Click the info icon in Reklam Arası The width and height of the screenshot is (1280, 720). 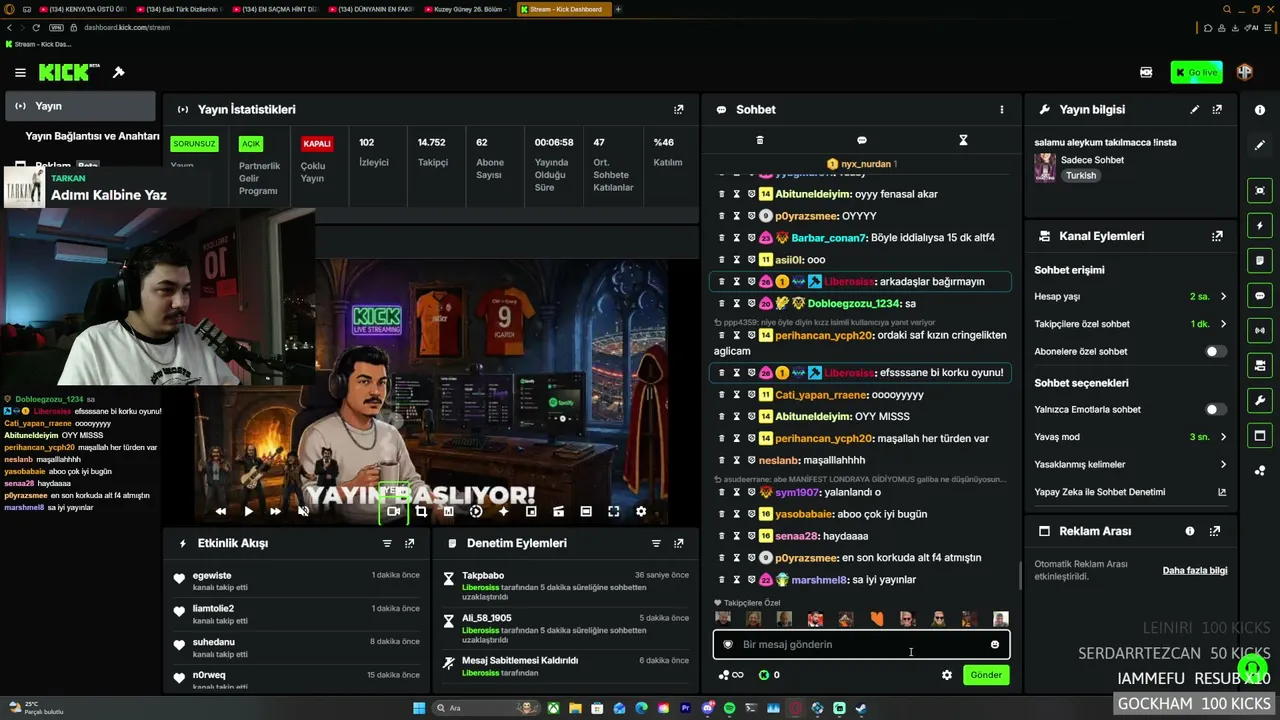(1190, 531)
